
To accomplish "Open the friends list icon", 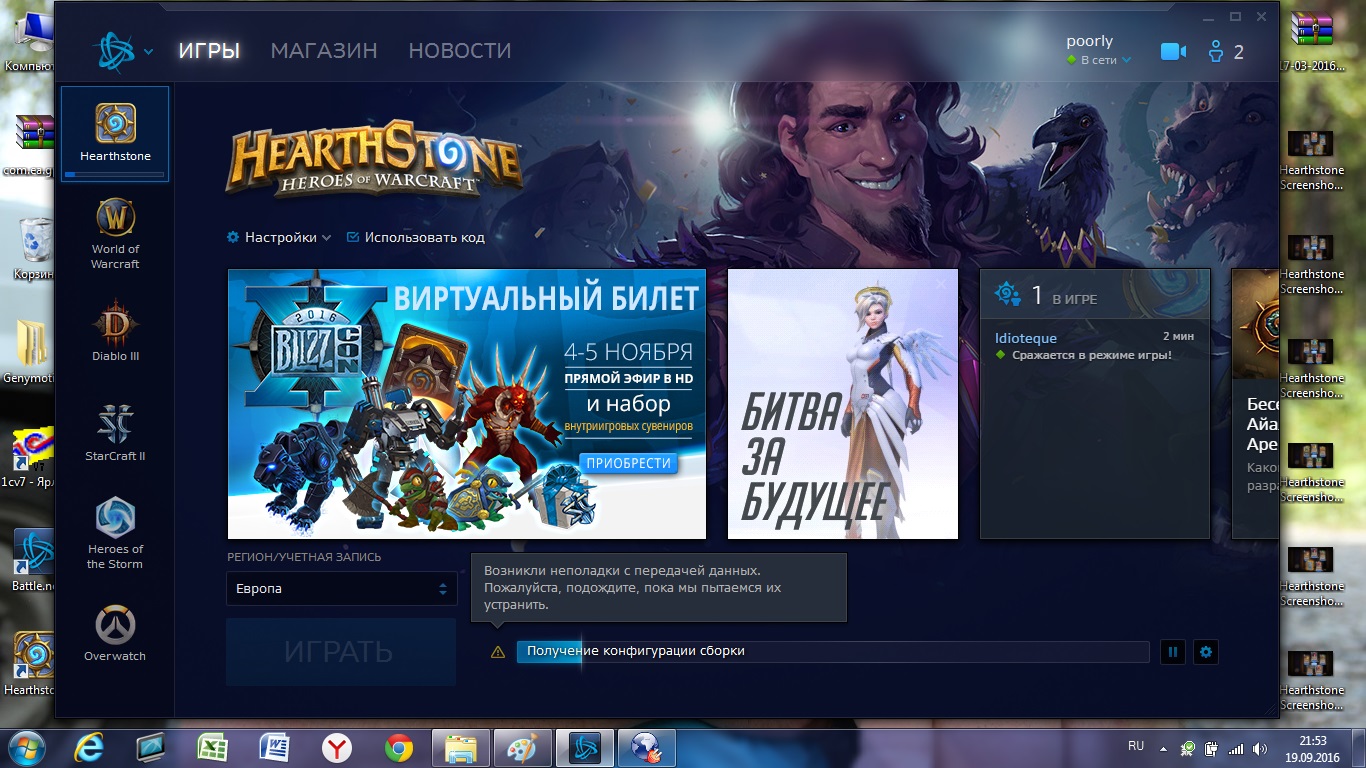I will tap(1225, 52).
